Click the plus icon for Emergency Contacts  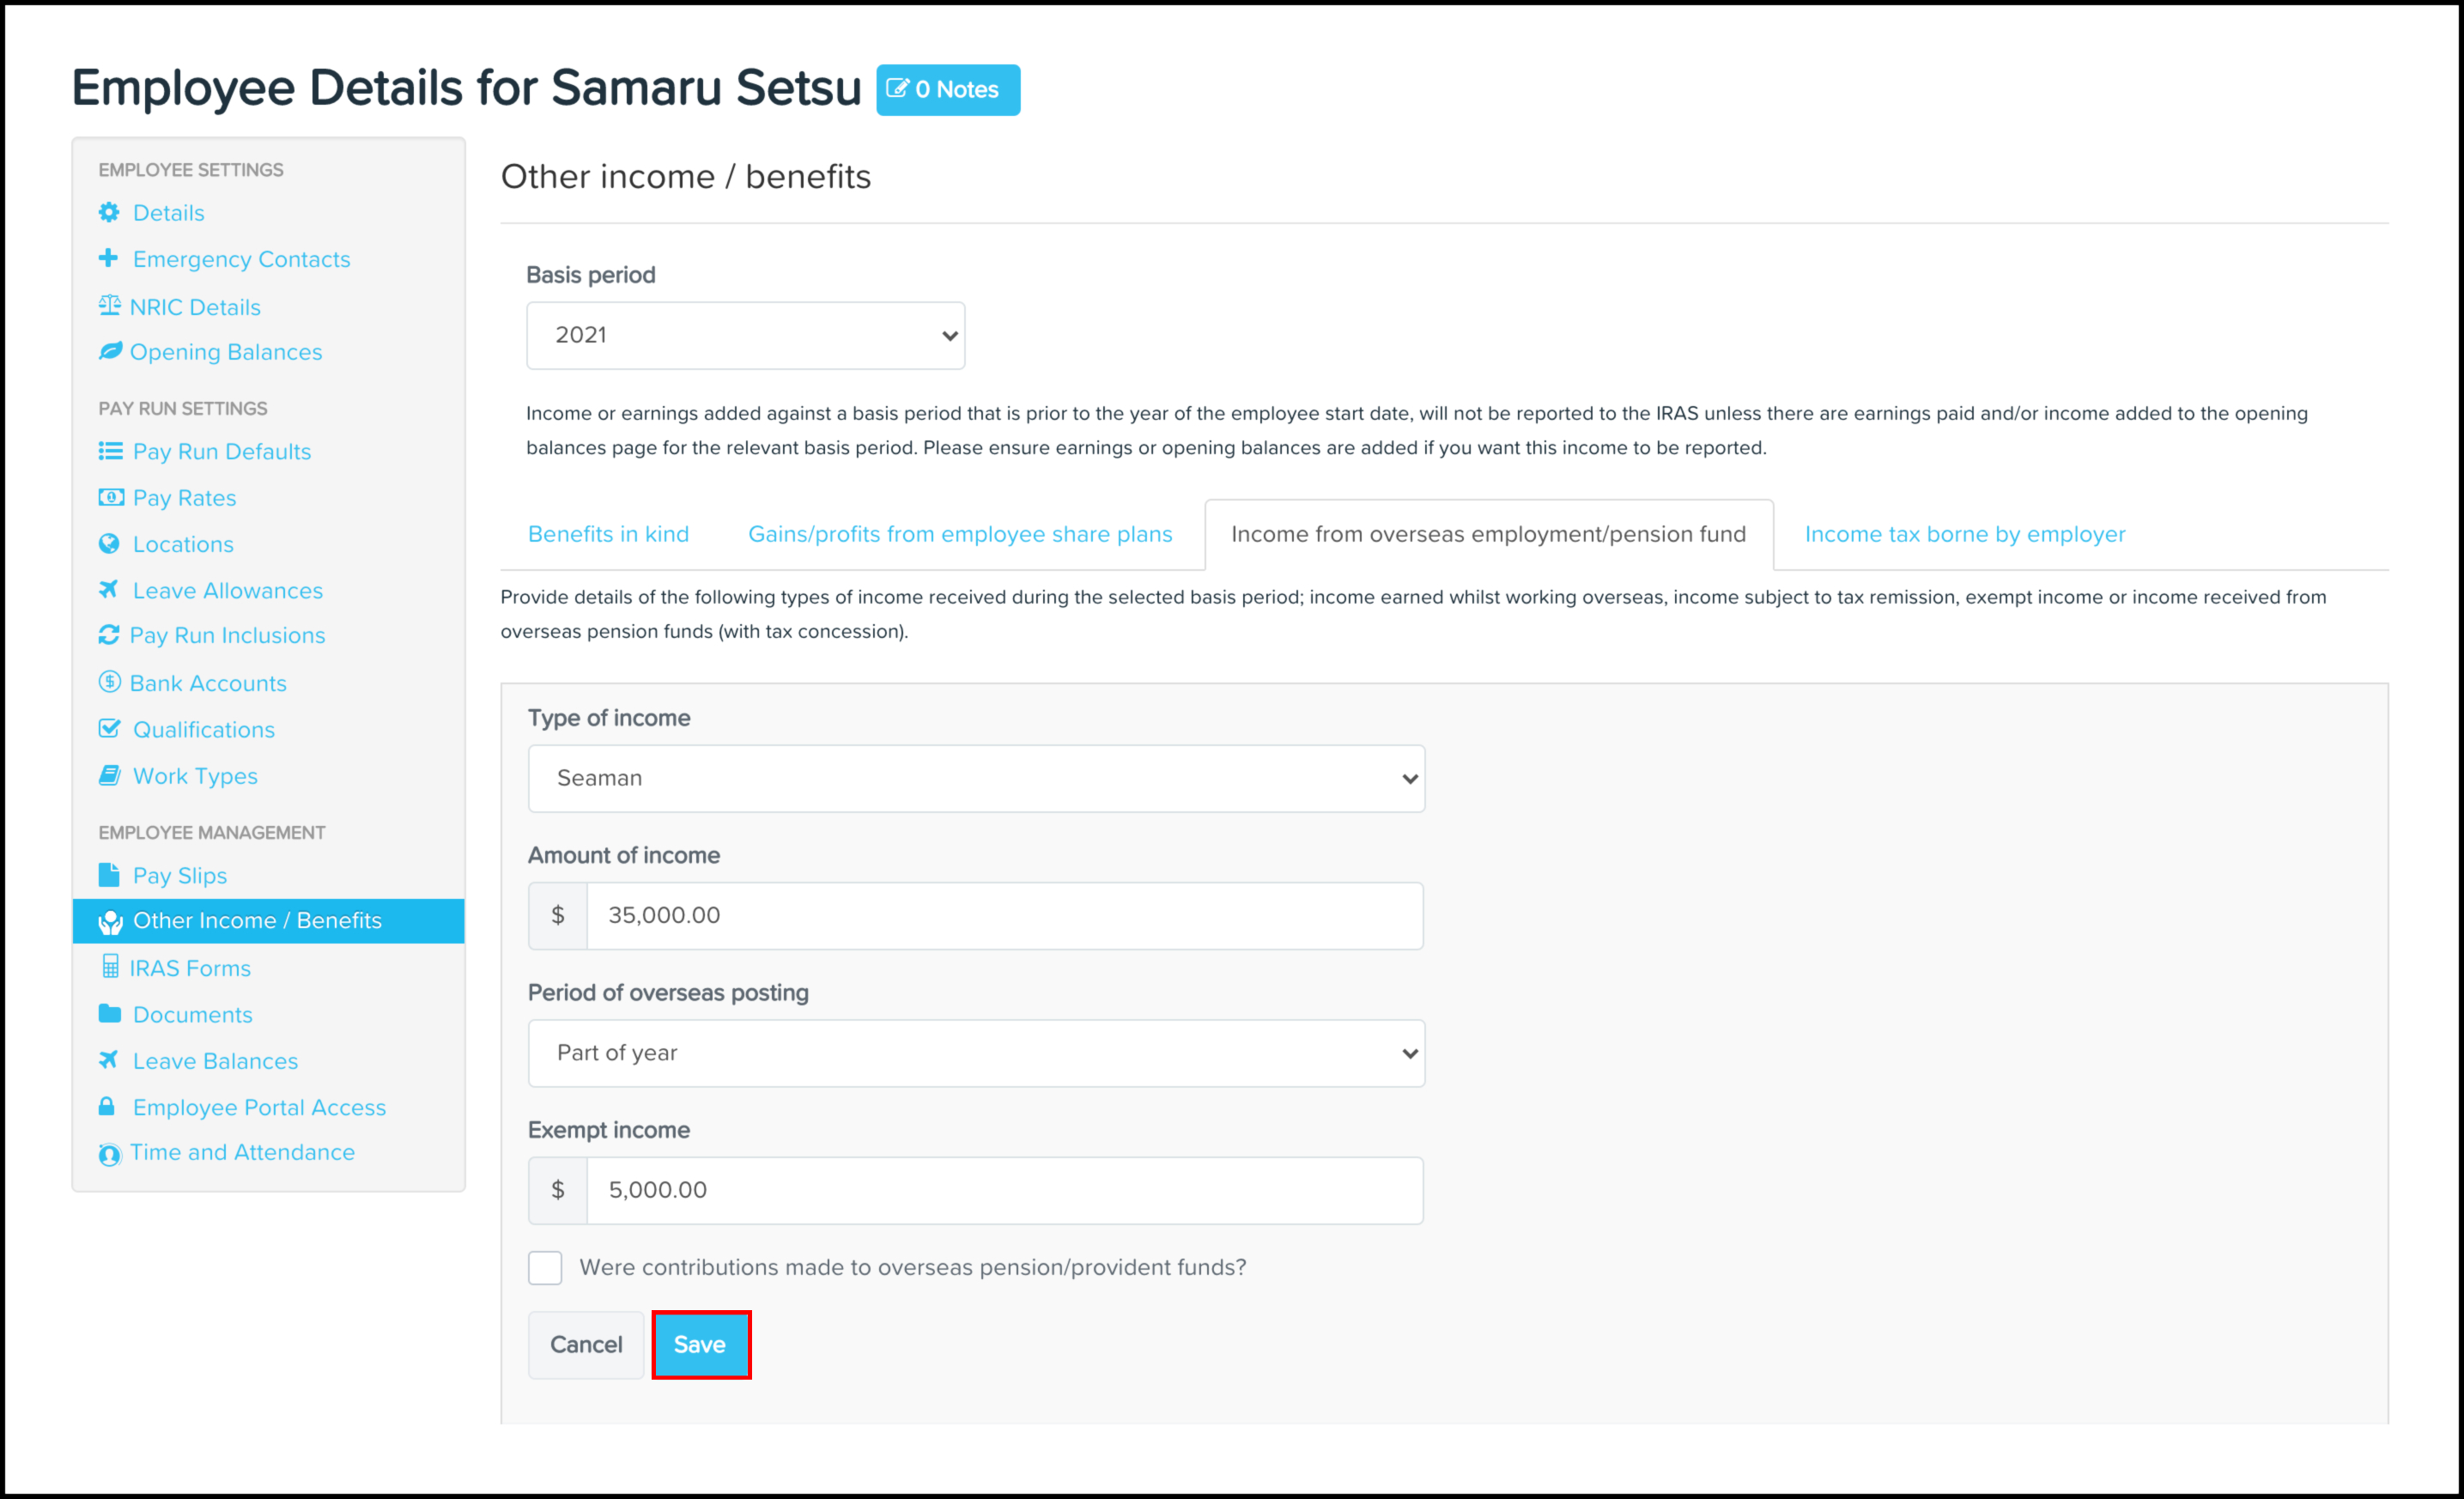pos(108,258)
